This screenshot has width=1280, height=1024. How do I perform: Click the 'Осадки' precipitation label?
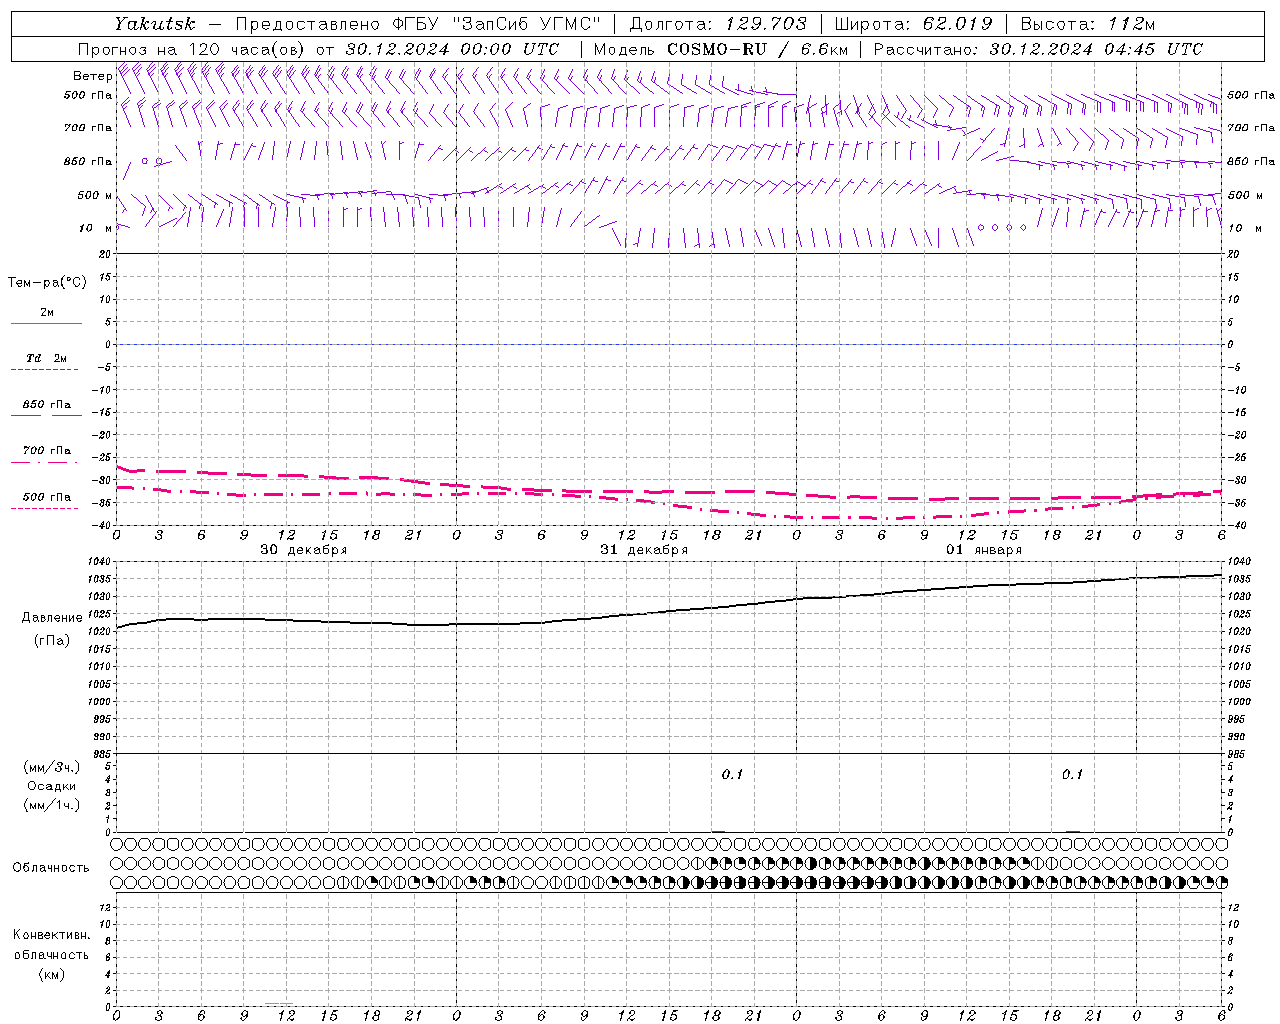coord(52,786)
